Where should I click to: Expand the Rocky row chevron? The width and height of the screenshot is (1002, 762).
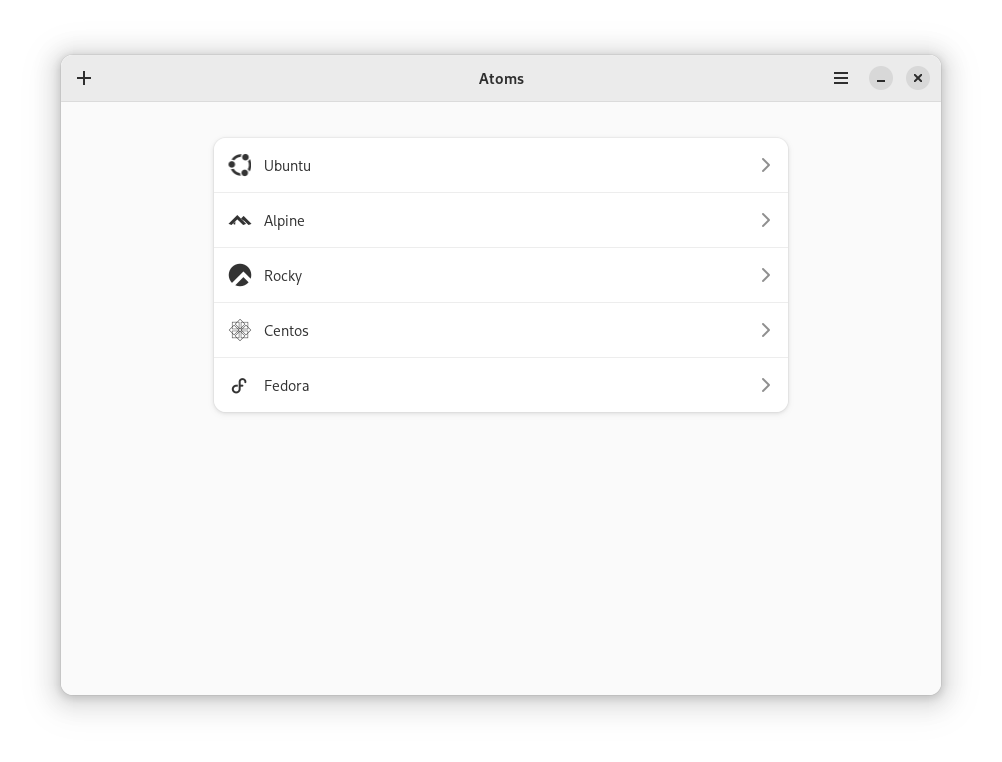(x=766, y=275)
